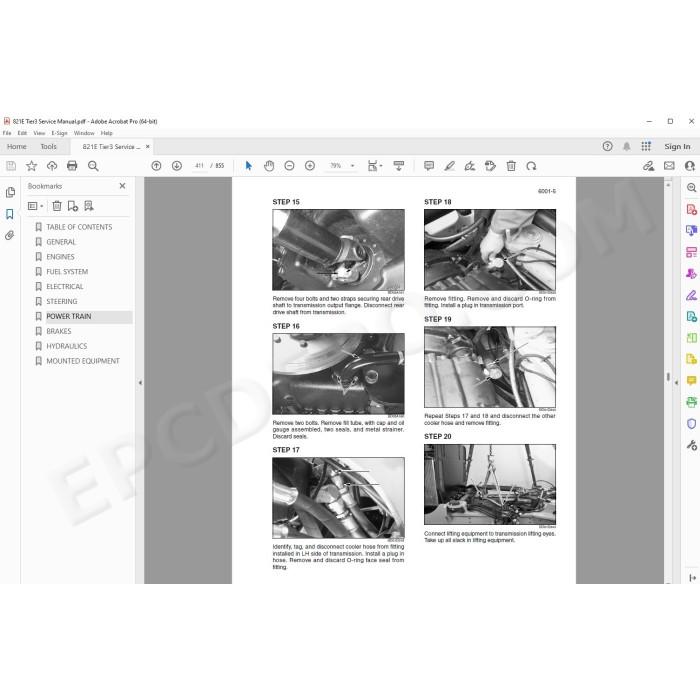Print the document
Screen dimensions: 700x700
[72, 166]
